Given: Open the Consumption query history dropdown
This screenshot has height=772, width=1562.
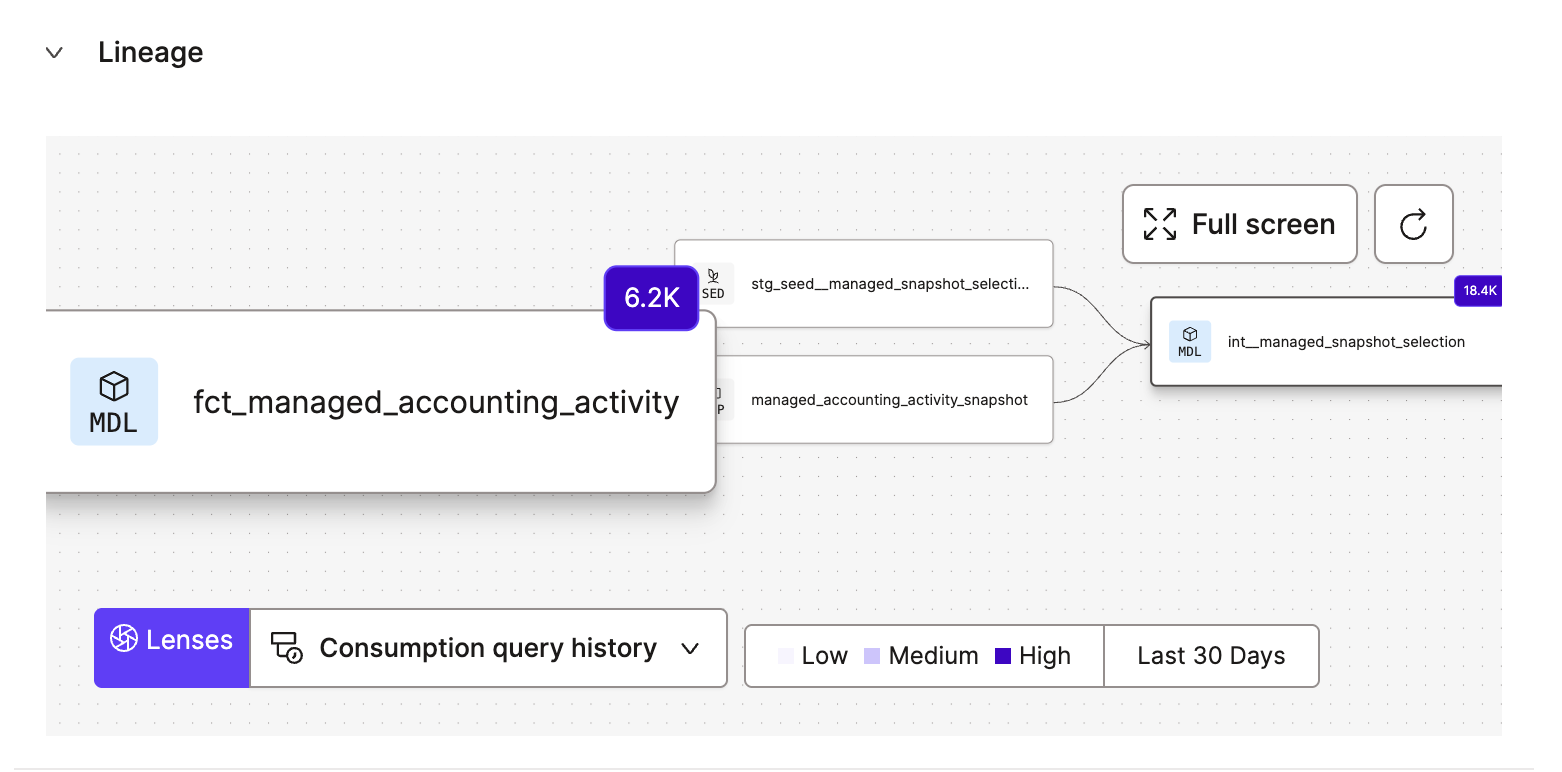Looking at the screenshot, I should [x=689, y=649].
